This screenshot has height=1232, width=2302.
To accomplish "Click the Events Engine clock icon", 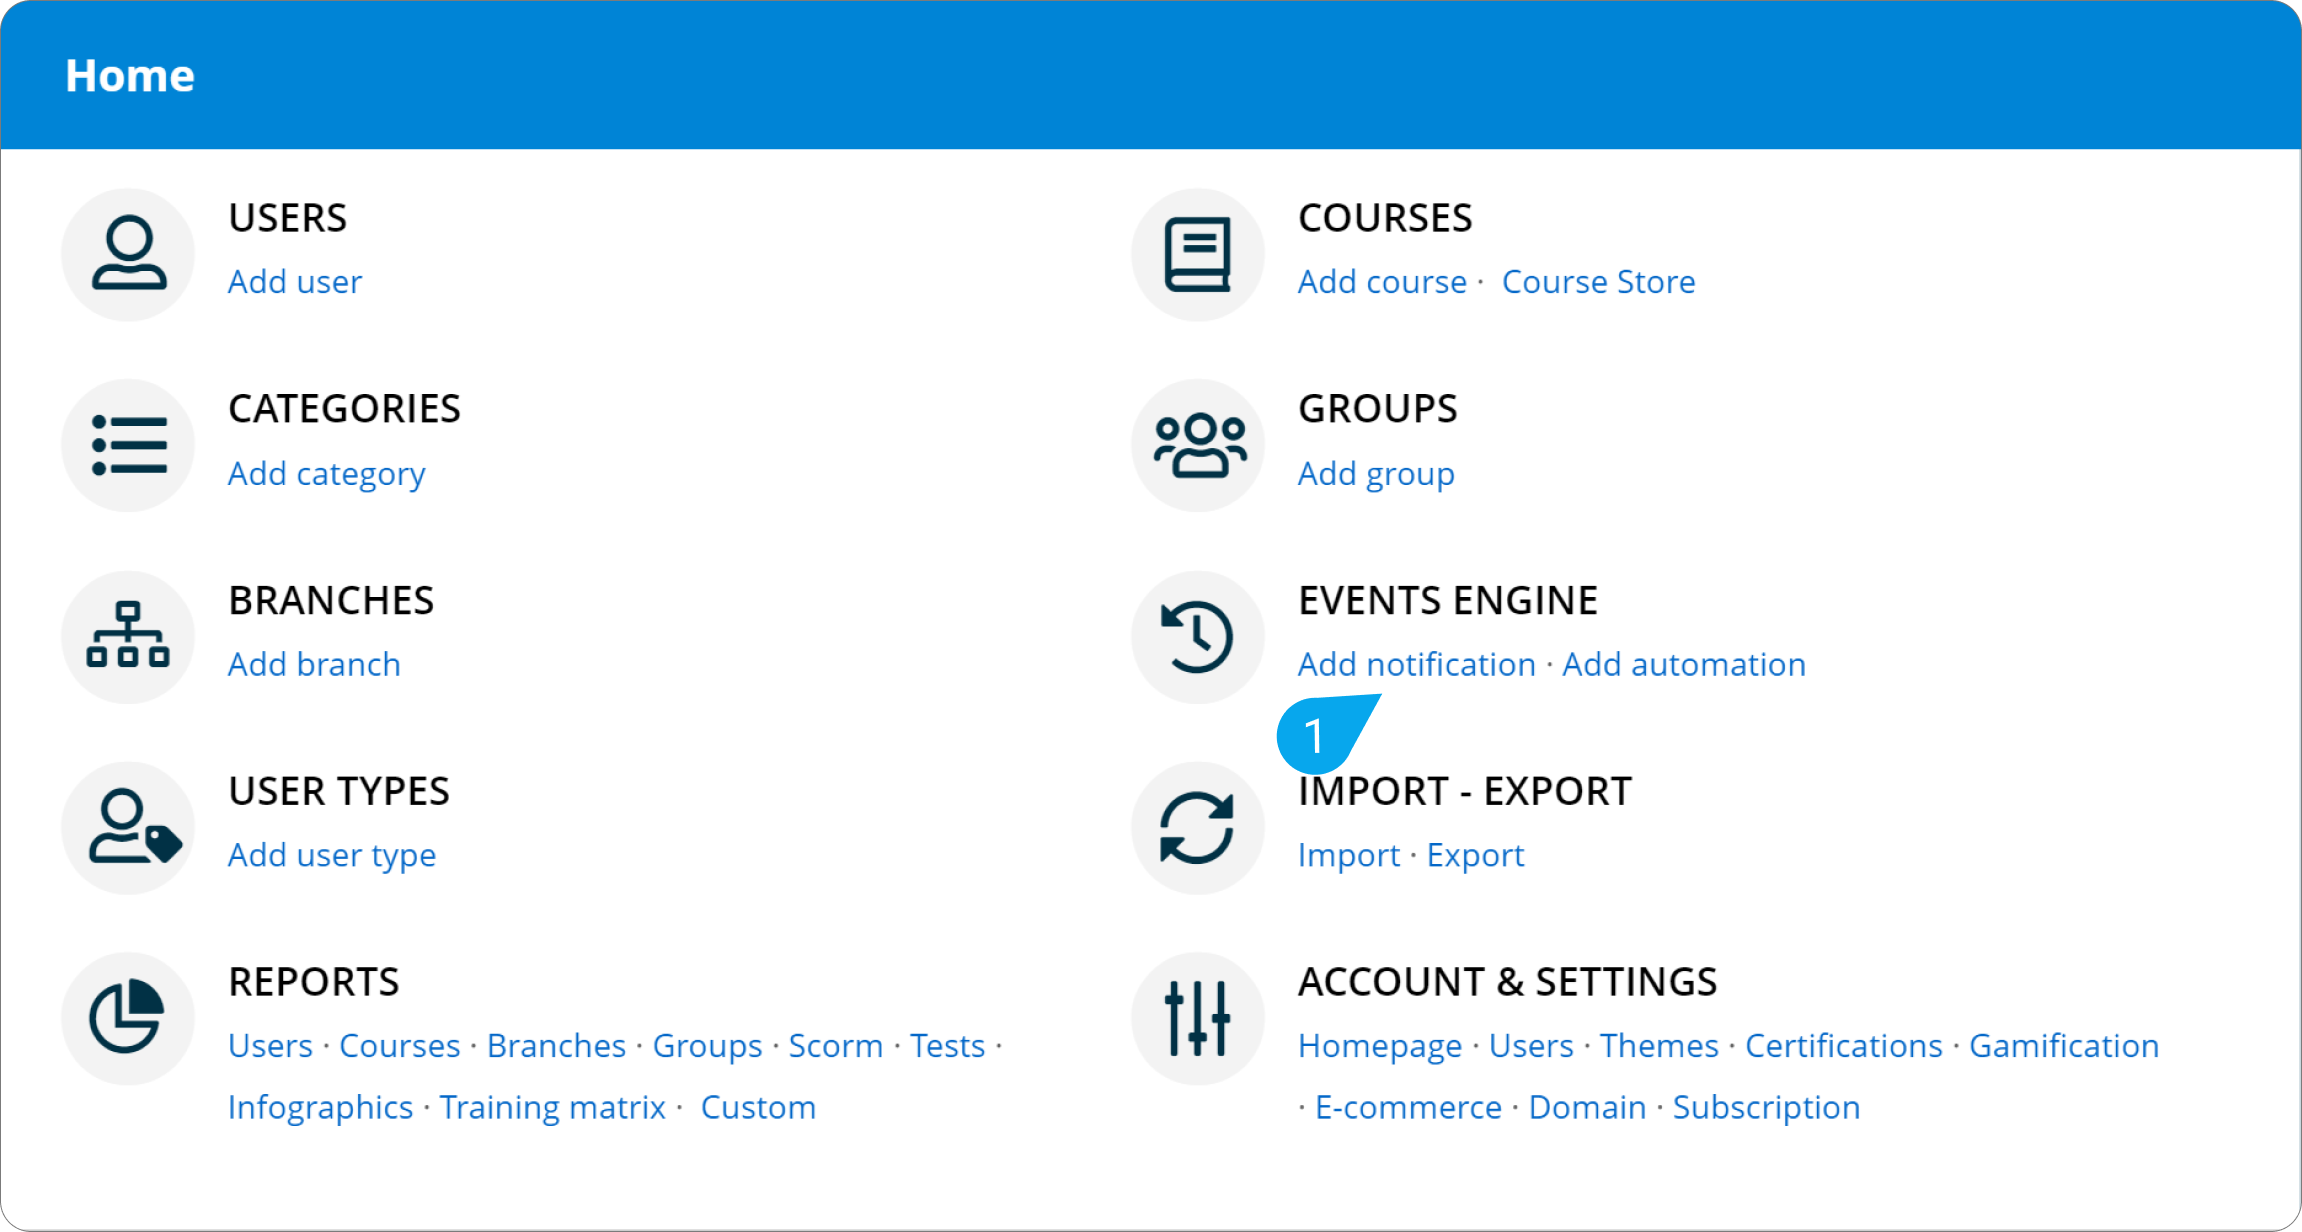I will [1197, 637].
